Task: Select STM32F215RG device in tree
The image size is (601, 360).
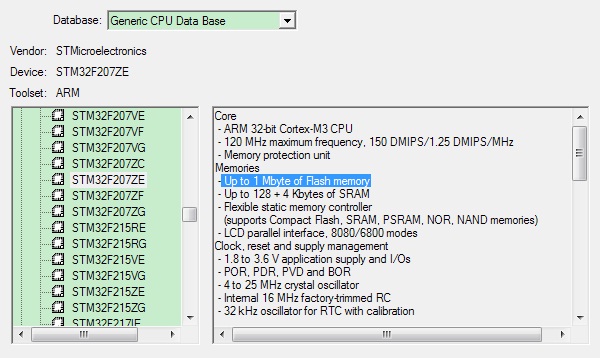Action: click(x=109, y=244)
